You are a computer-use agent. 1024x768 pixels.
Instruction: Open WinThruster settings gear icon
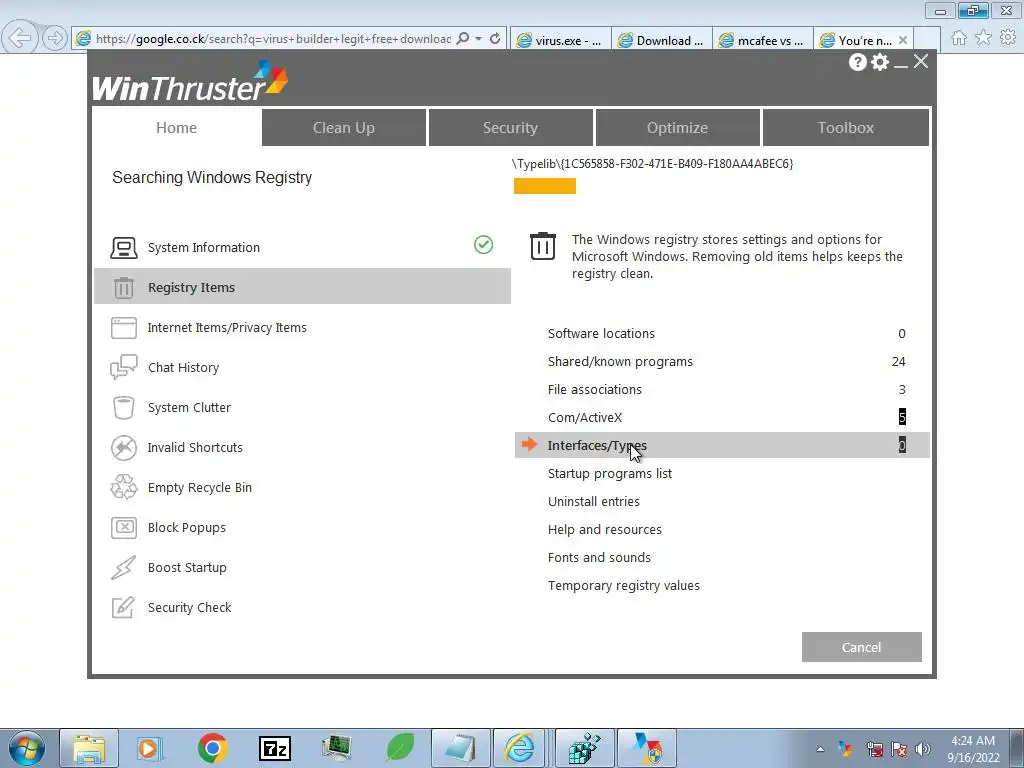click(x=880, y=62)
